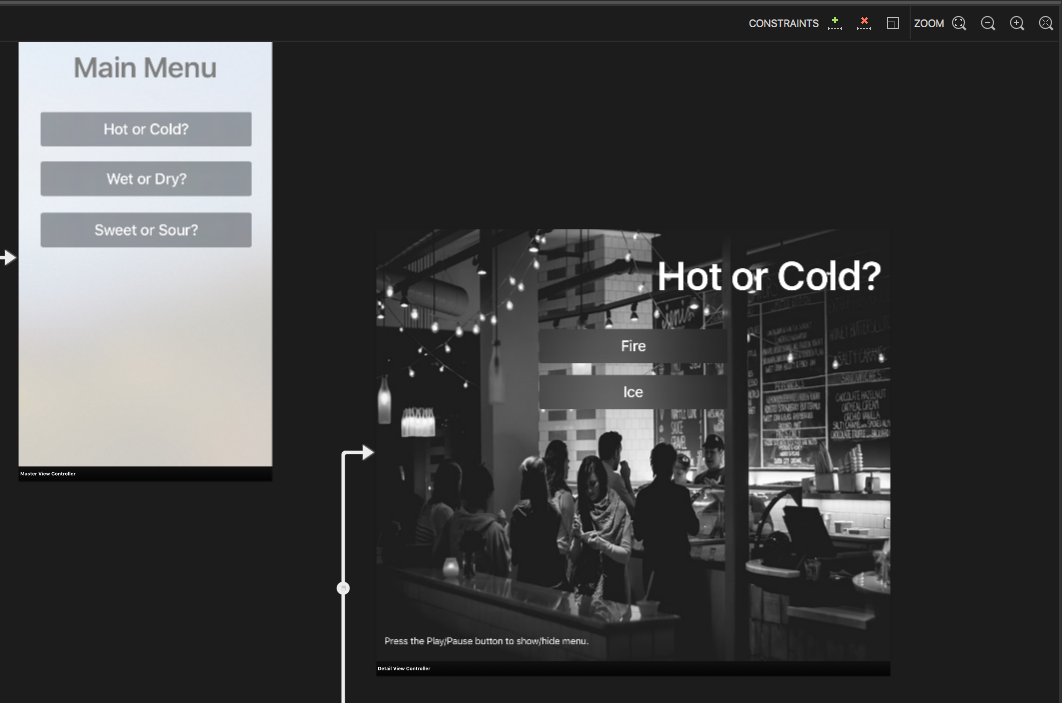Click the Update Frames icon
This screenshot has width=1062, height=703.
point(893,22)
